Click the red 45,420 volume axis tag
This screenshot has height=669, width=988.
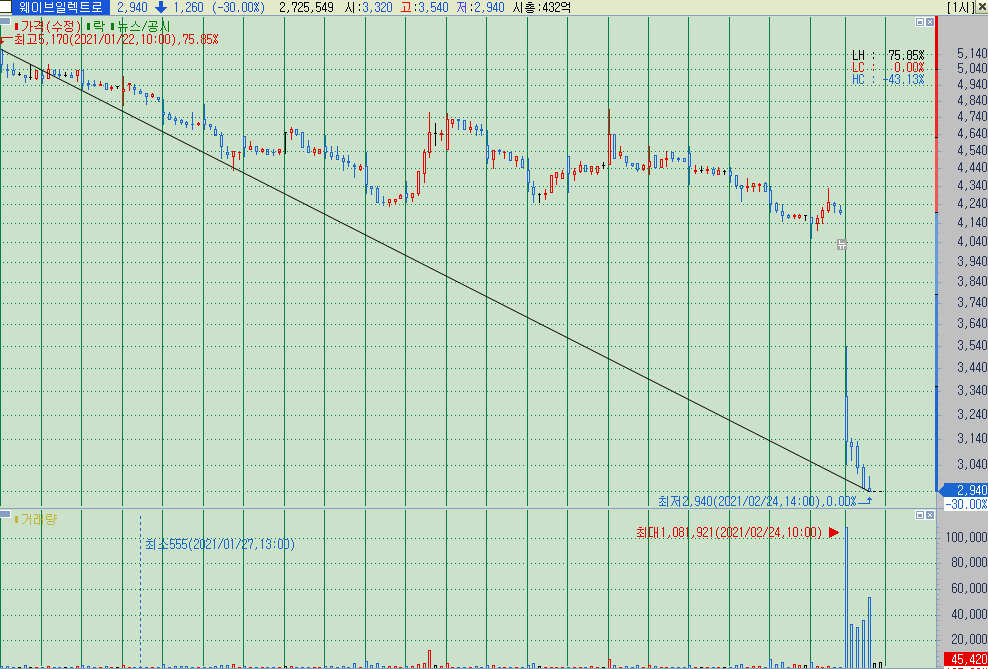pyautogui.click(x=965, y=657)
